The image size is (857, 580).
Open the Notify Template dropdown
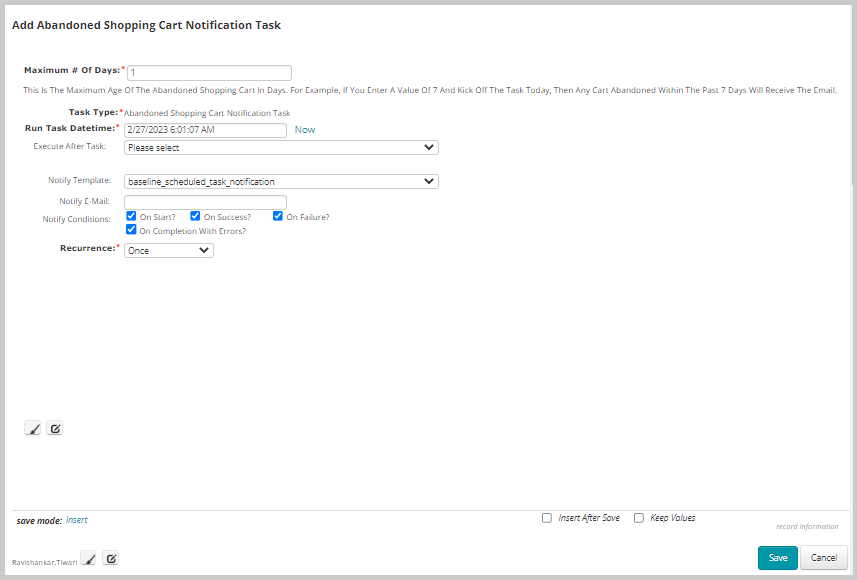[x=281, y=181]
